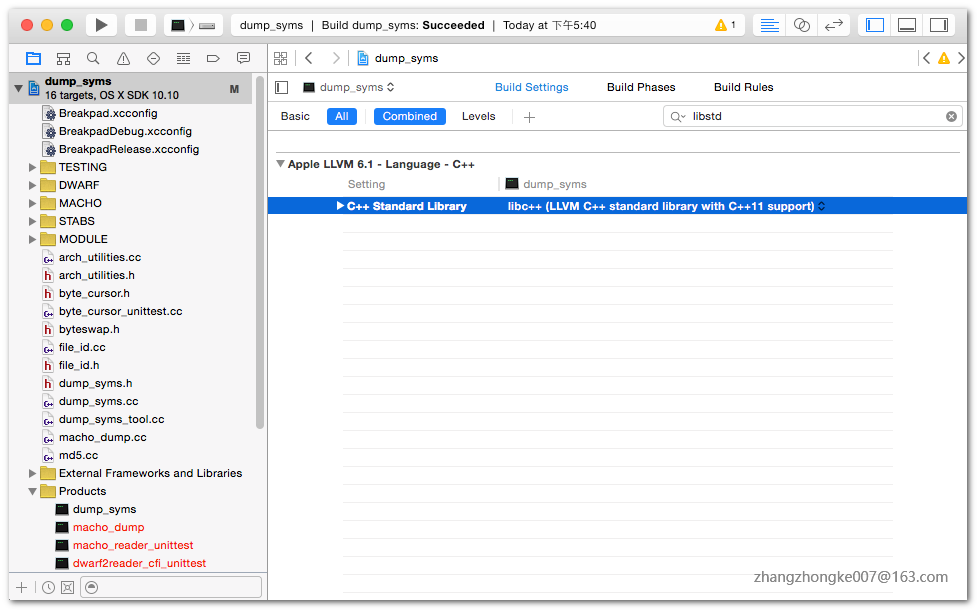Switch to Build Settings tab
This screenshot has width=977, height=610.
click(531, 87)
